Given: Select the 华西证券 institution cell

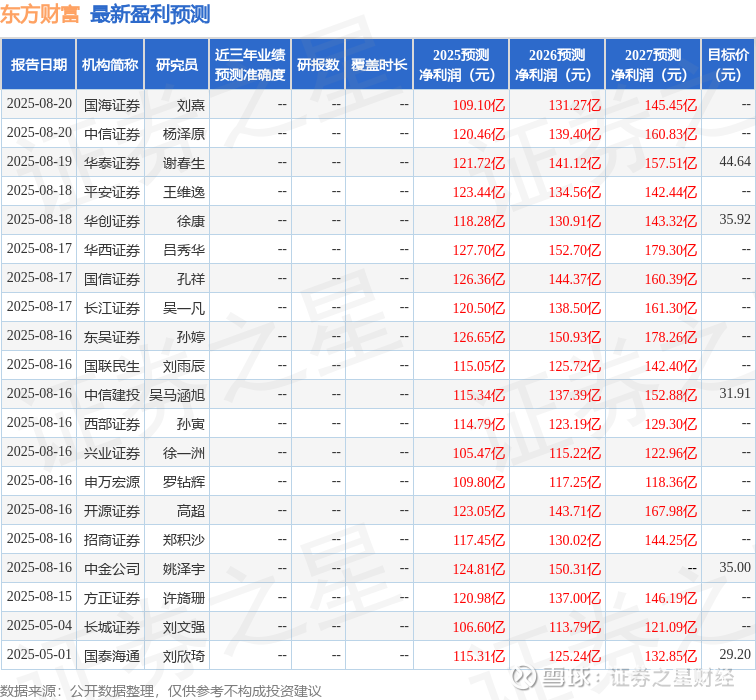Looking at the screenshot, I should [x=112, y=250].
